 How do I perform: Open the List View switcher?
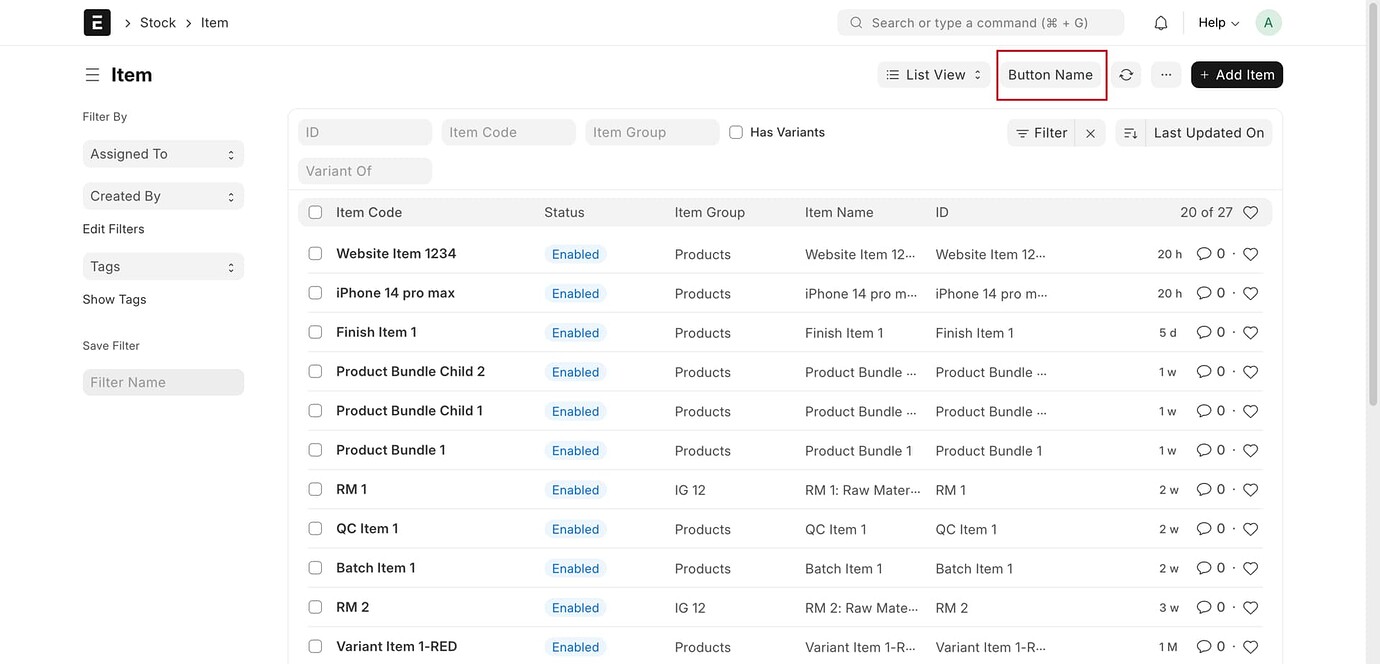click(932, 74)
